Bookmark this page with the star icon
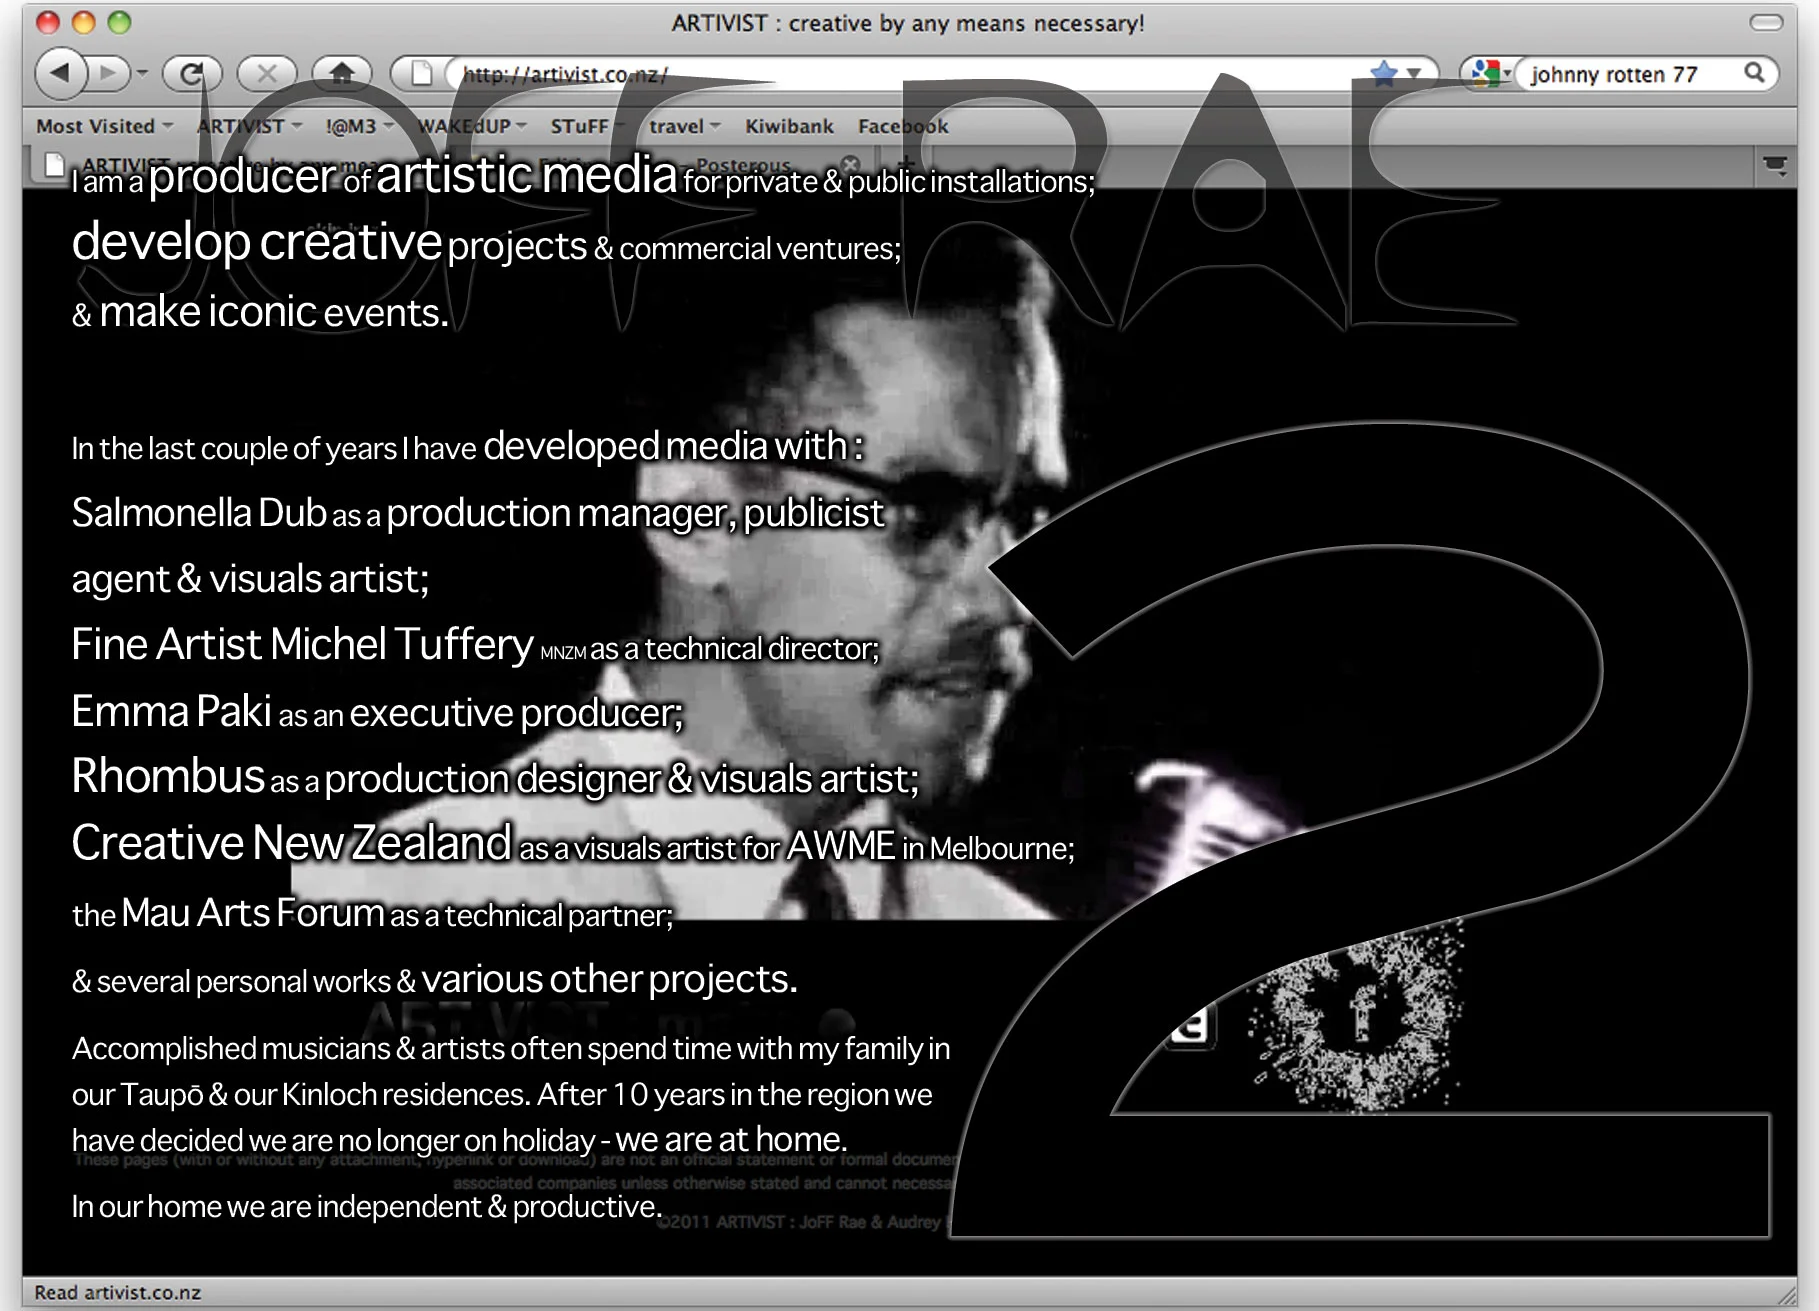 click(x=1384, y=73)
